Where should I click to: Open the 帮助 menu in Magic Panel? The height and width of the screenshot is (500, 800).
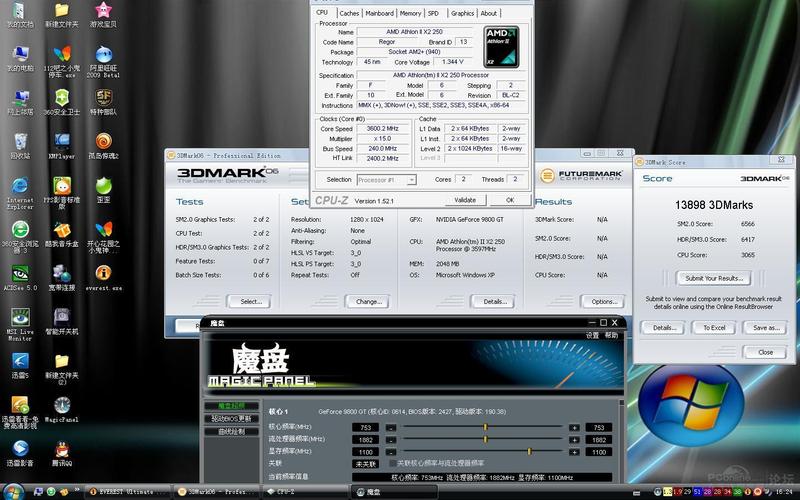[x=611, y=335]
